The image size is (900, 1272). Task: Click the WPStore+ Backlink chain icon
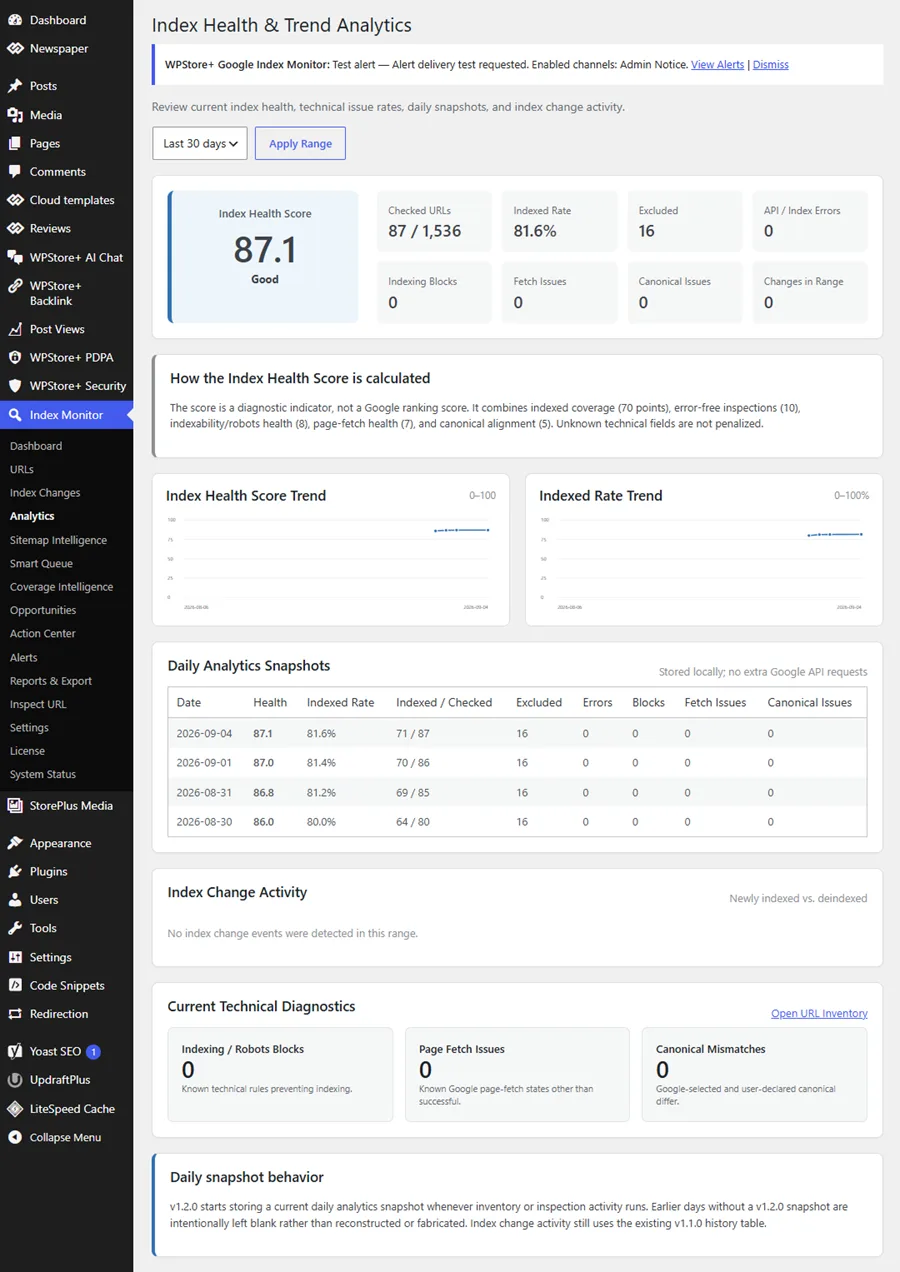(15, 286)
